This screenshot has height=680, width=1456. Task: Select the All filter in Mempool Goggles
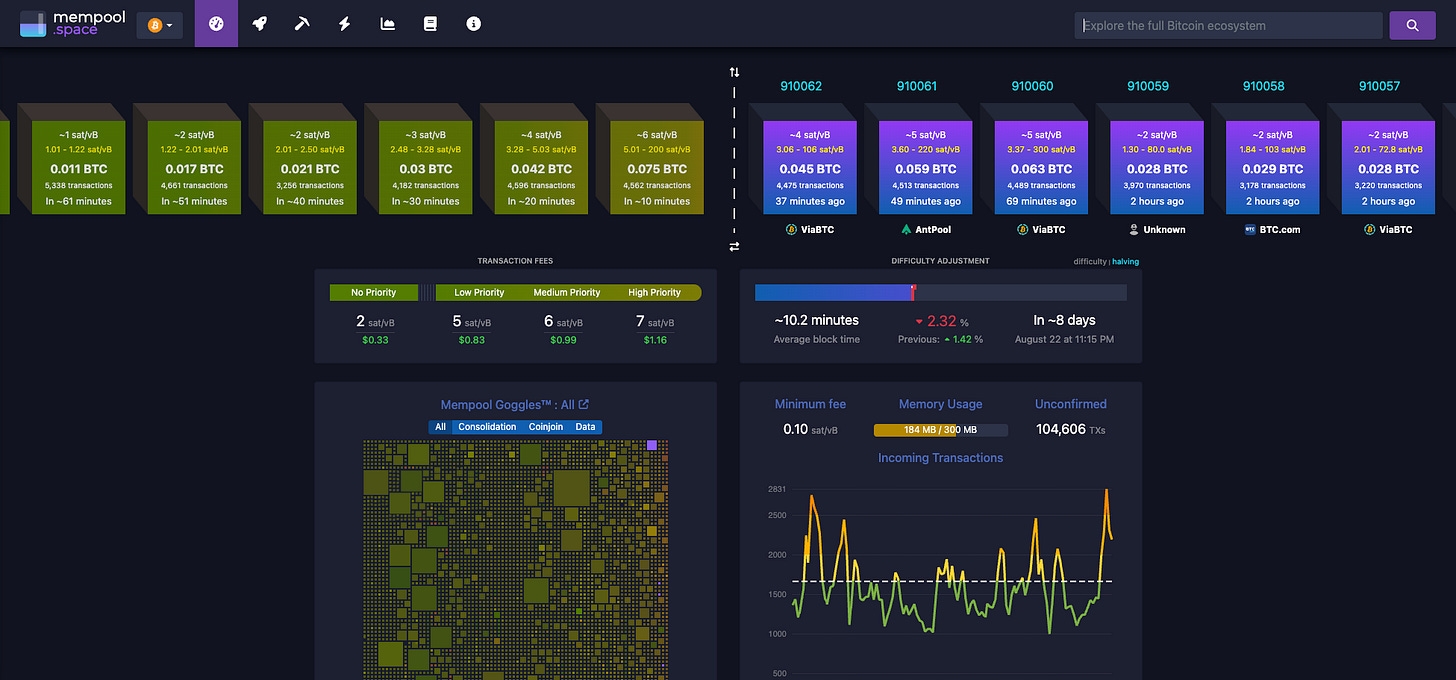(x=440, y=426)
